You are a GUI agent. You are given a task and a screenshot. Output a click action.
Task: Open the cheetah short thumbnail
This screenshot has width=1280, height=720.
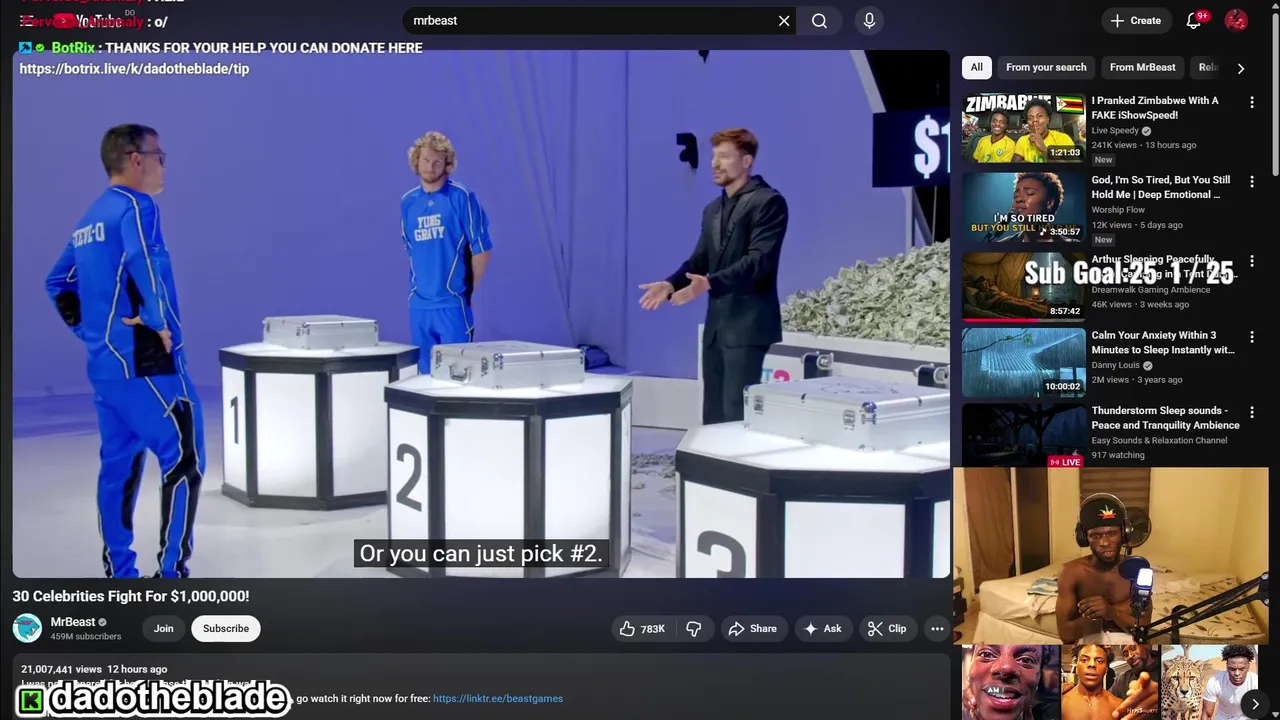pos(1209,682)
